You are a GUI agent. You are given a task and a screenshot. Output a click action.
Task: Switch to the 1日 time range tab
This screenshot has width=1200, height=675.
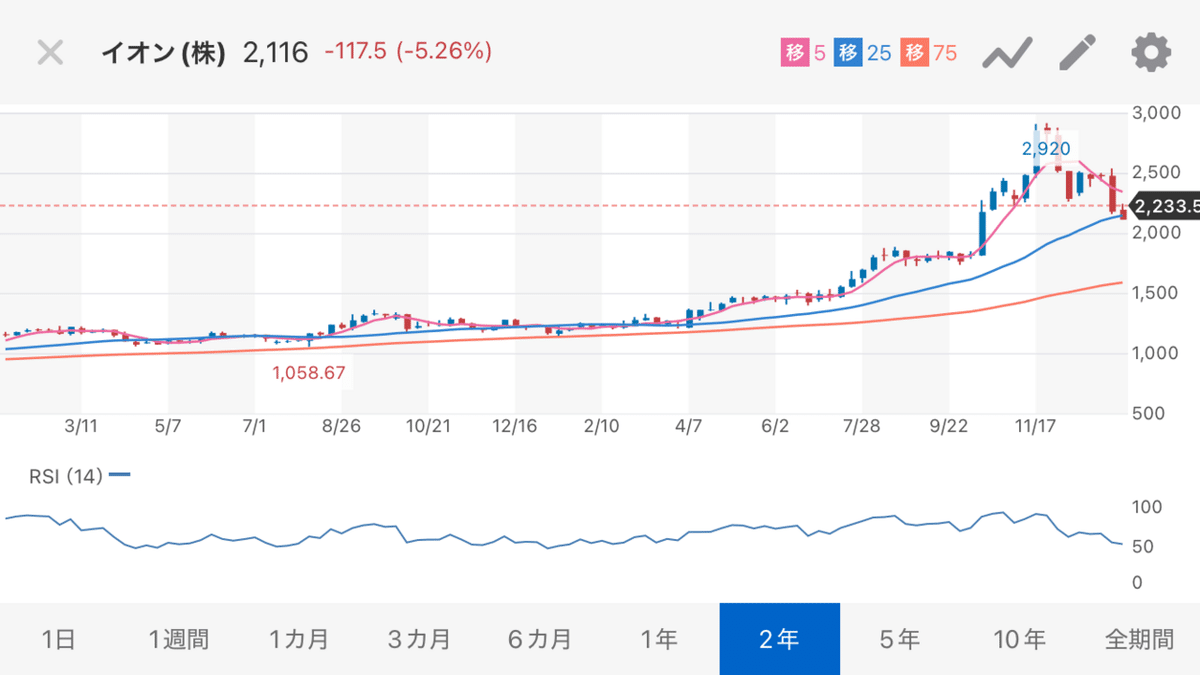(x=60, y=637)
